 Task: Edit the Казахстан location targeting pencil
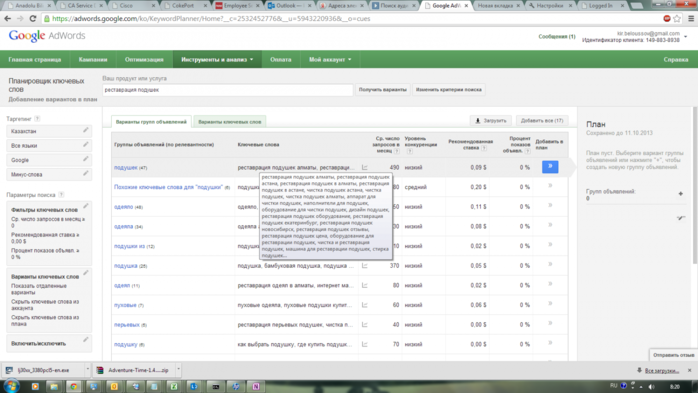click(85, 130)
